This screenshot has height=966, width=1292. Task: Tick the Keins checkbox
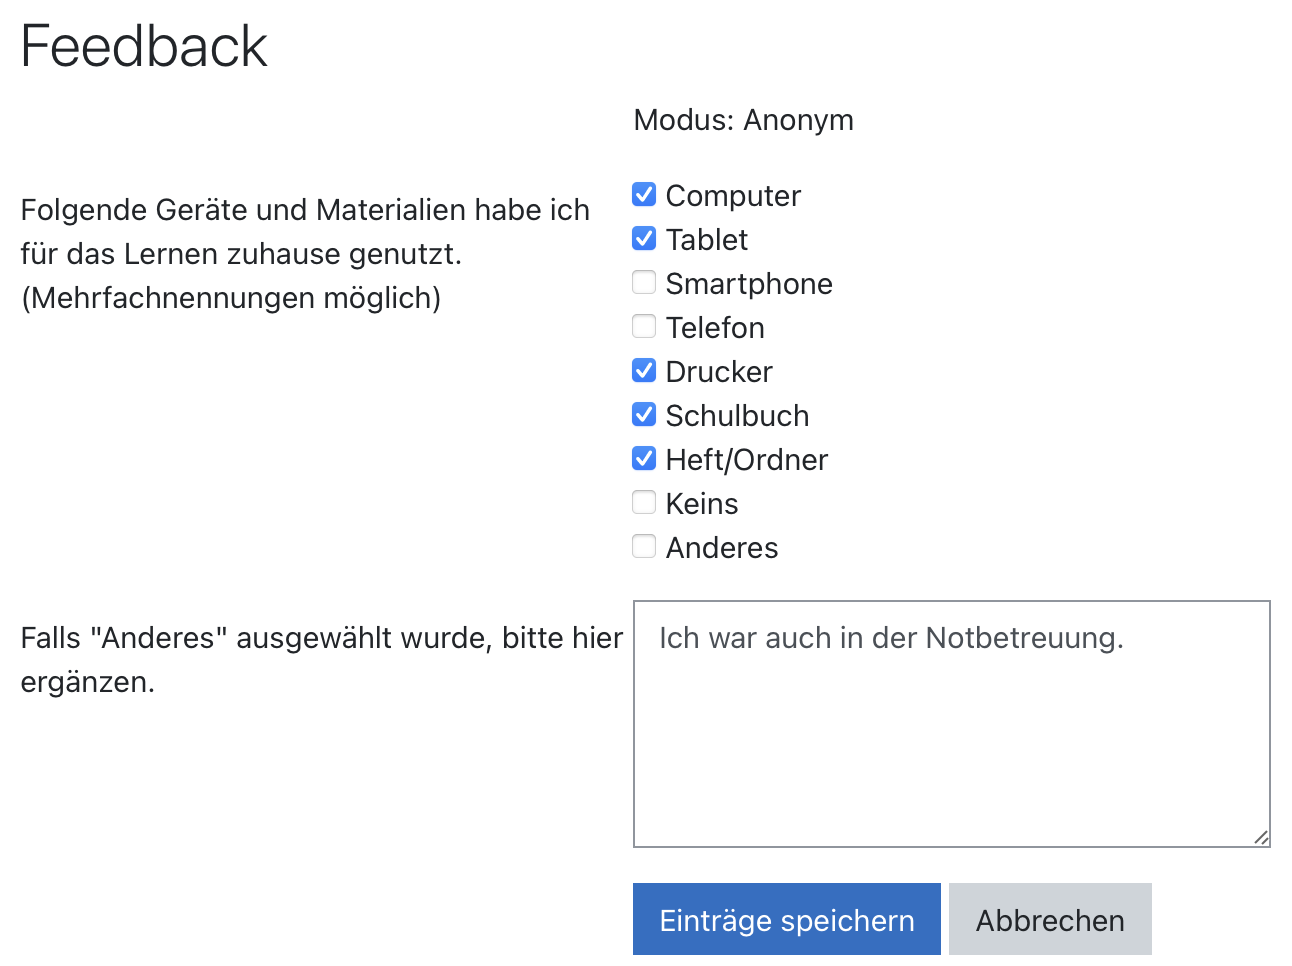click(x=644, y=502)
